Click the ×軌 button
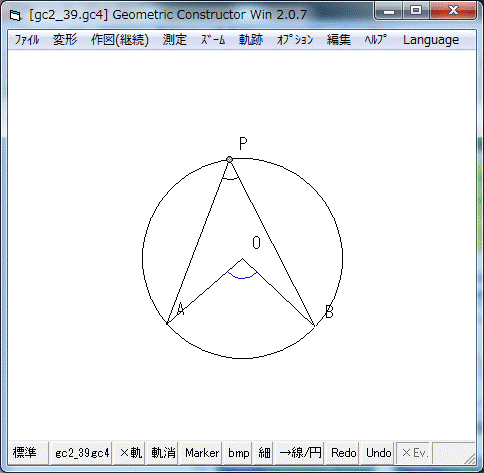Image resolution: width=484 pixels, height=473 pixels. coord(131,453)
